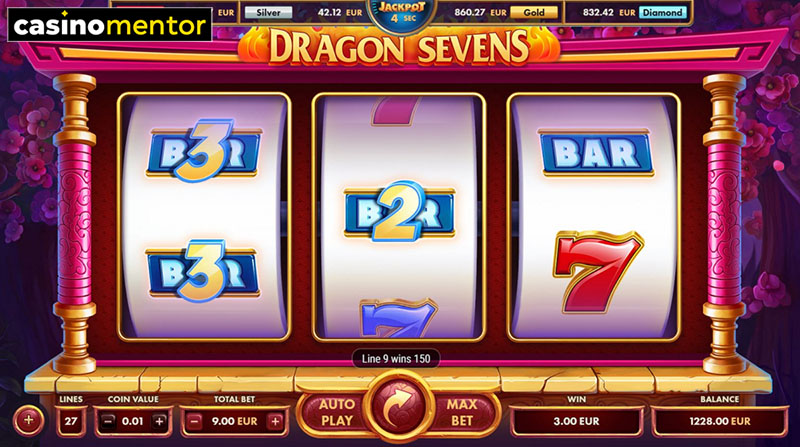Viewport: 800px width, 447px height.
Task: Open the Lines count box showing 27
Action: (71, 421)
